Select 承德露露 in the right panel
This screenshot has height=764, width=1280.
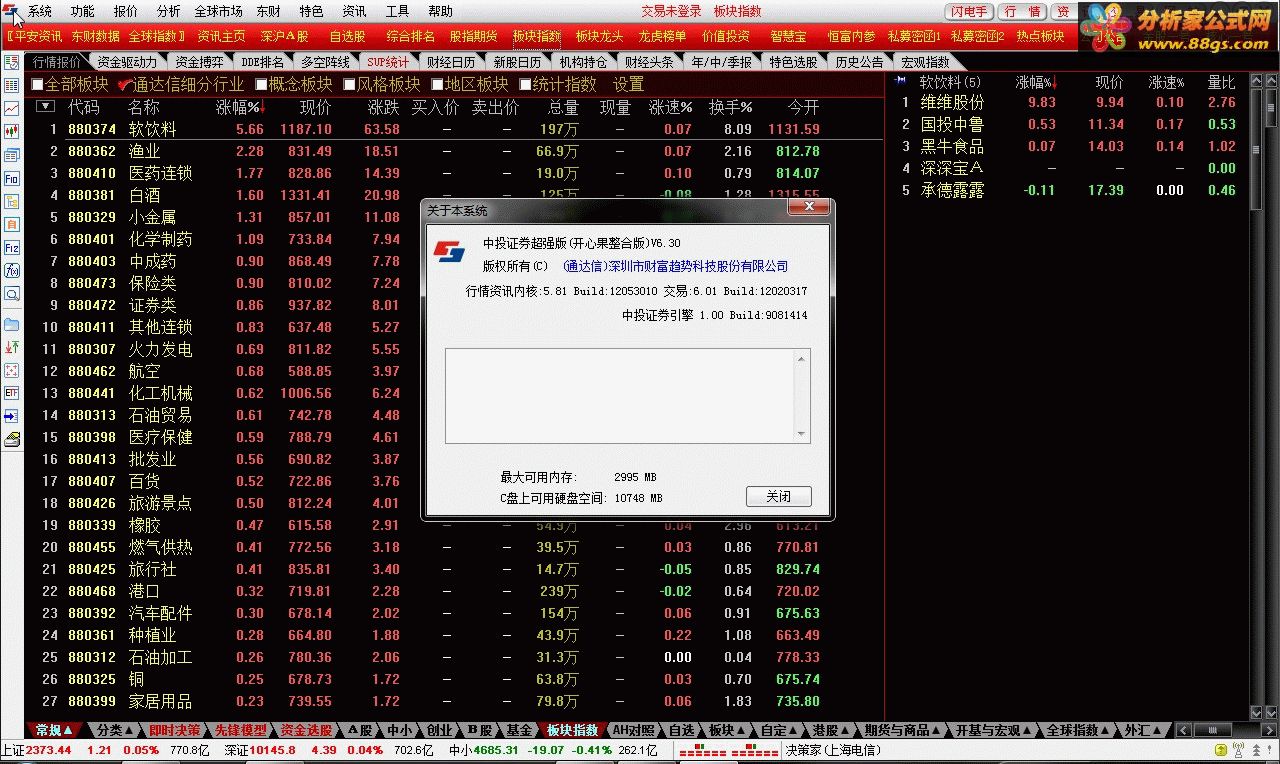(x=953, y=190)
